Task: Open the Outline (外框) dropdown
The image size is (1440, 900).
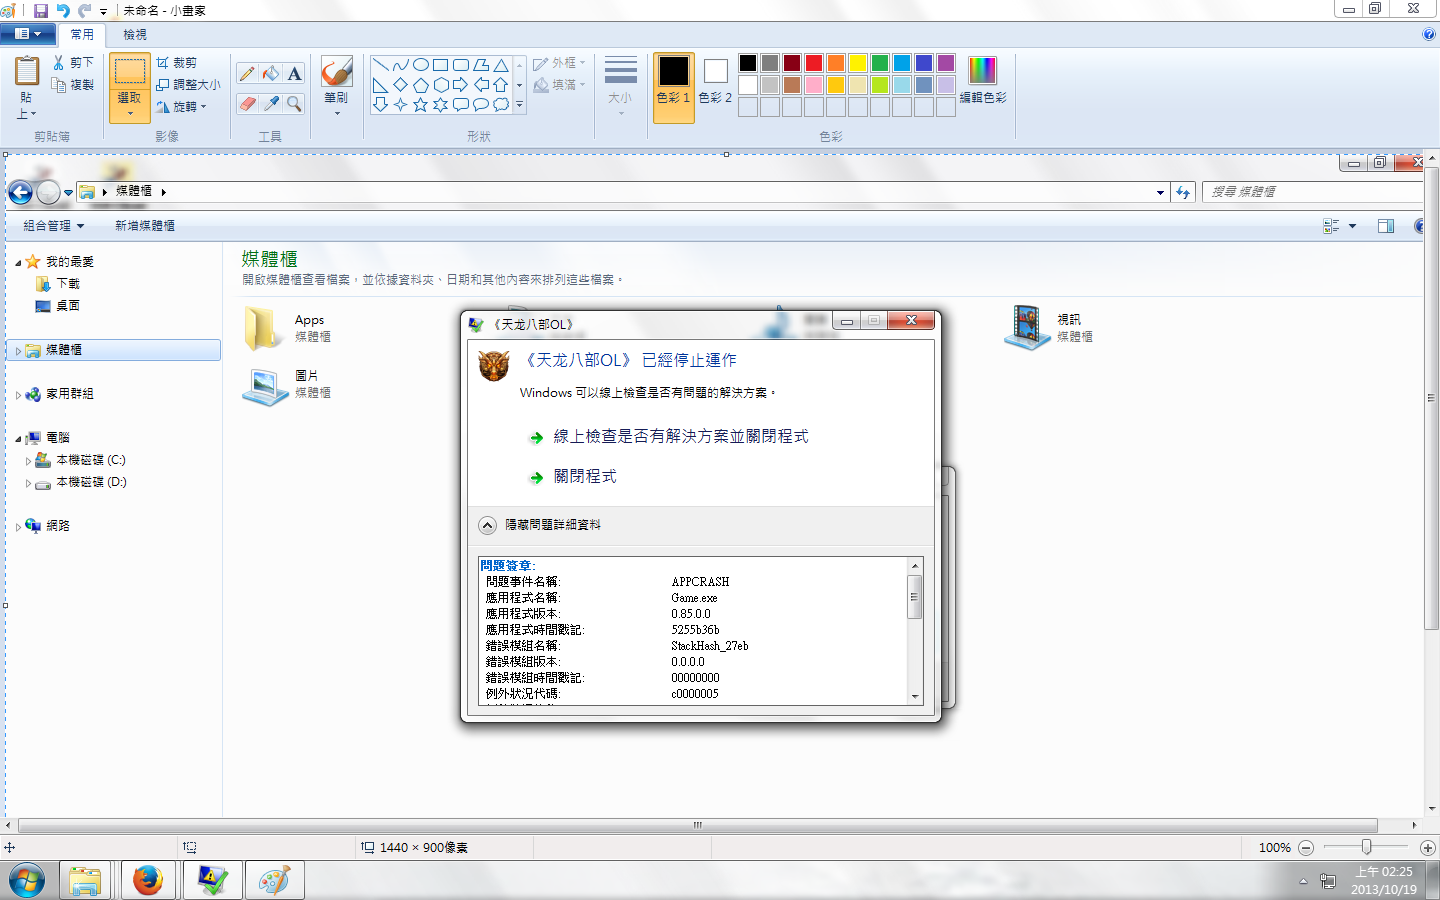Action: [559, 63]
